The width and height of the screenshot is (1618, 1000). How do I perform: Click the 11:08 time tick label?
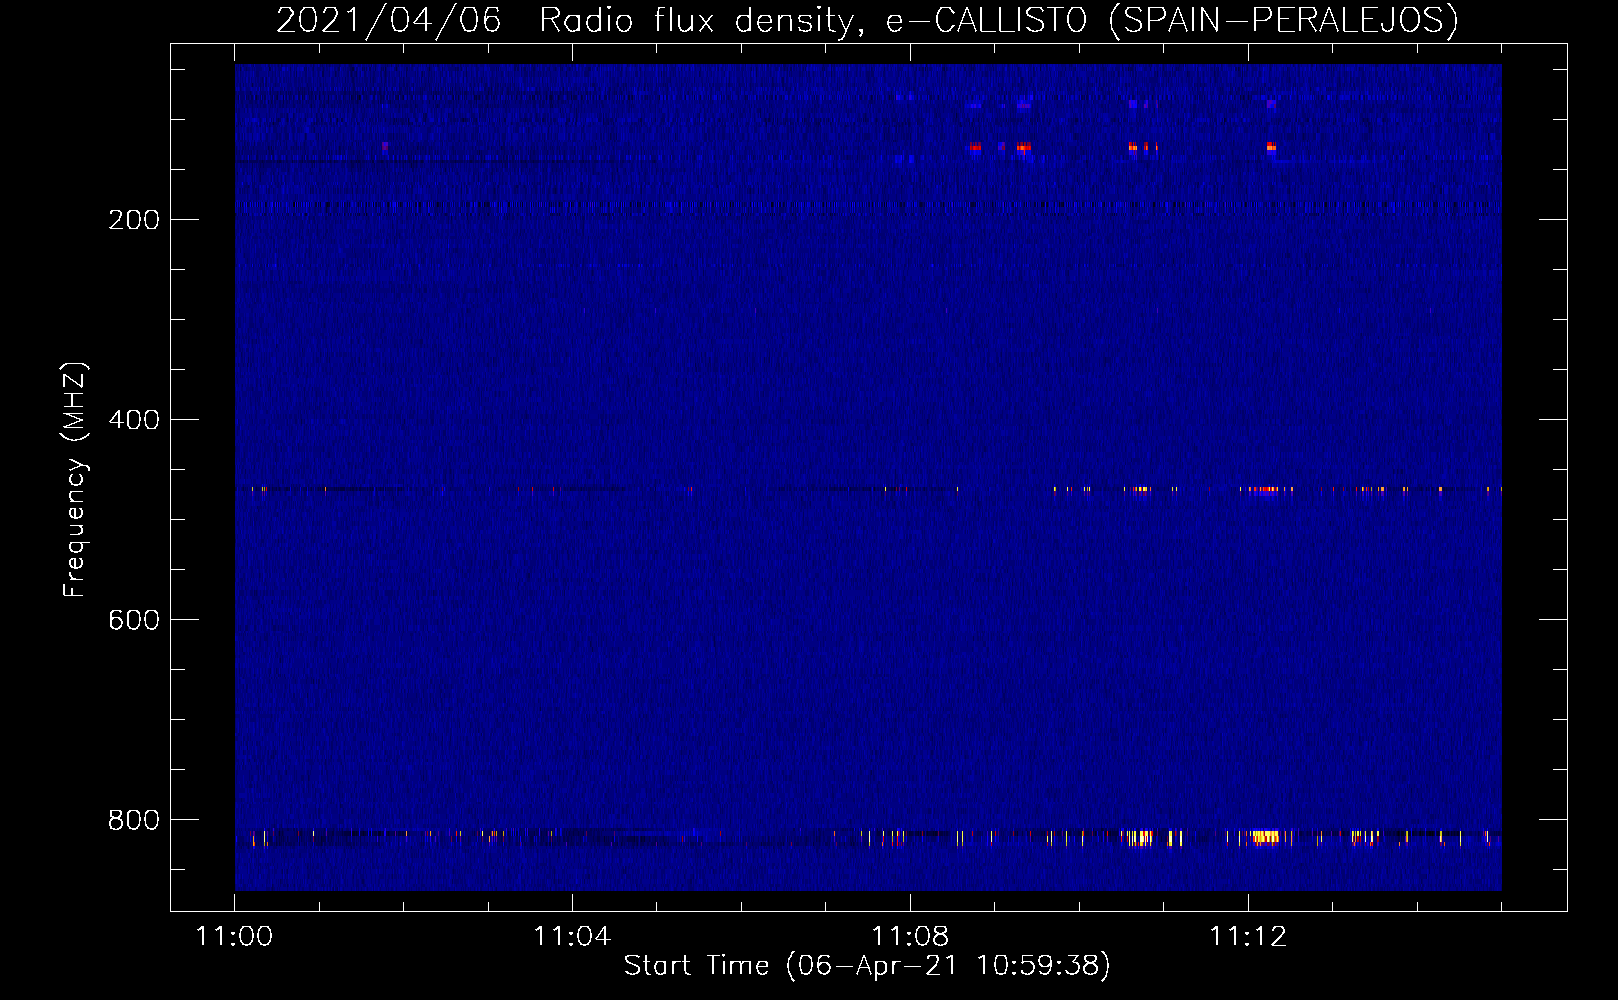(x=910, y=937)
